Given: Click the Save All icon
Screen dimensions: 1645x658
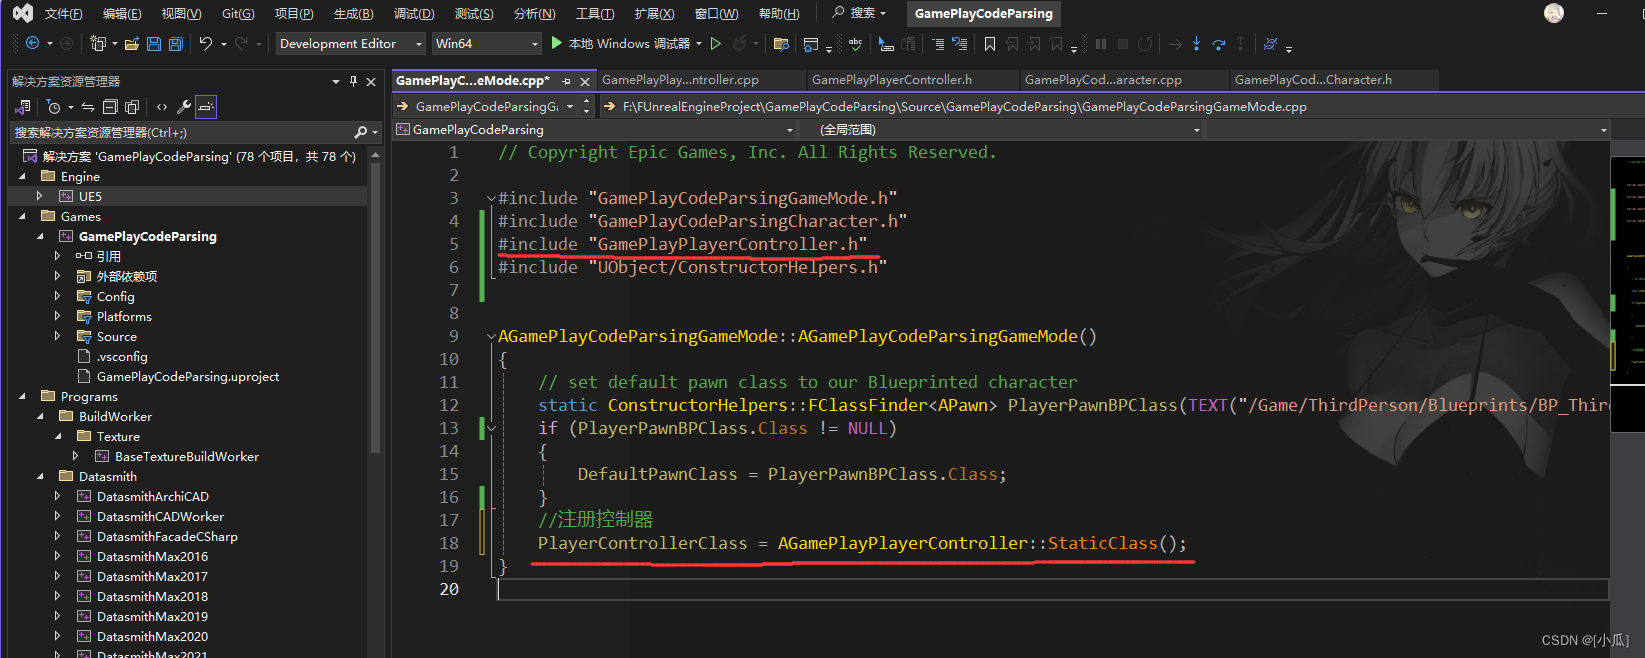Looking at the screenshot, I should (x=176, y=44).
